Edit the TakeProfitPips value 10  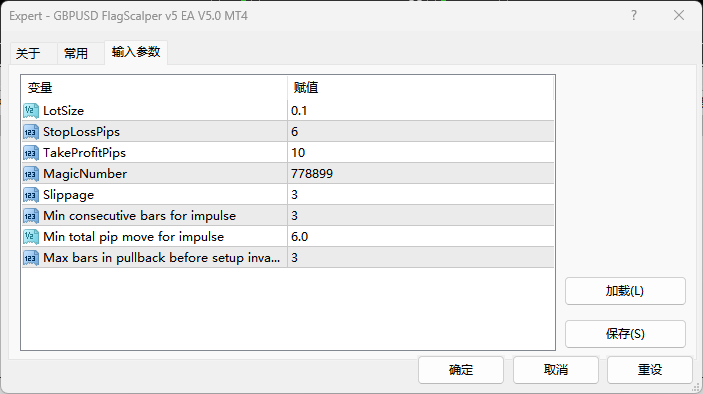(421, 153)
